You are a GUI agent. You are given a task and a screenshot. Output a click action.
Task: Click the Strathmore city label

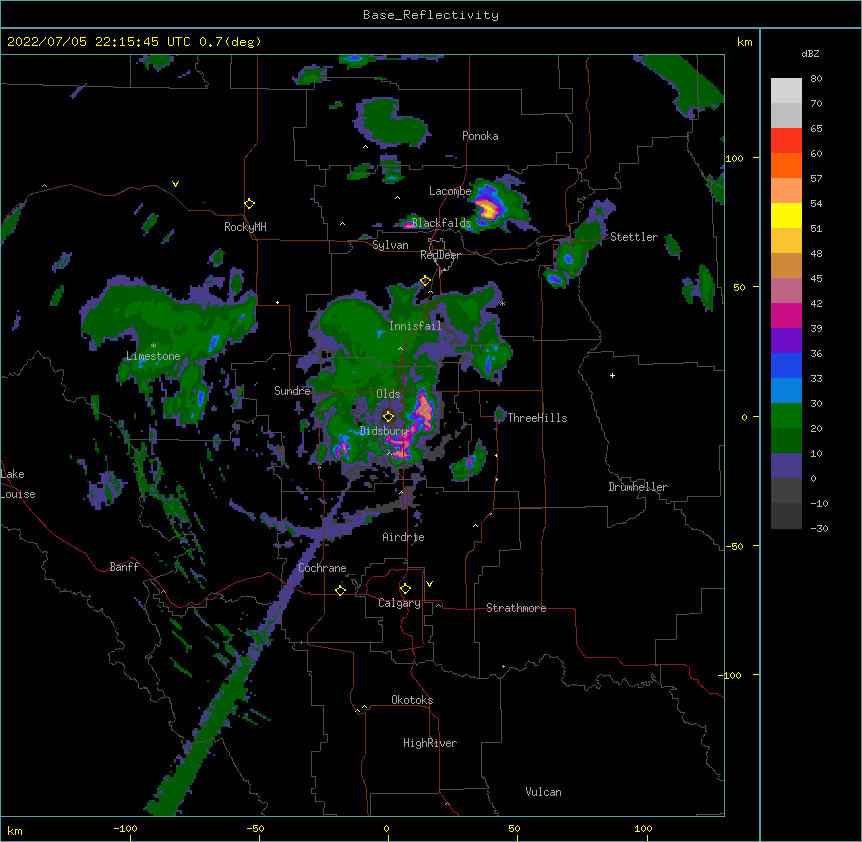click(516, 608)
